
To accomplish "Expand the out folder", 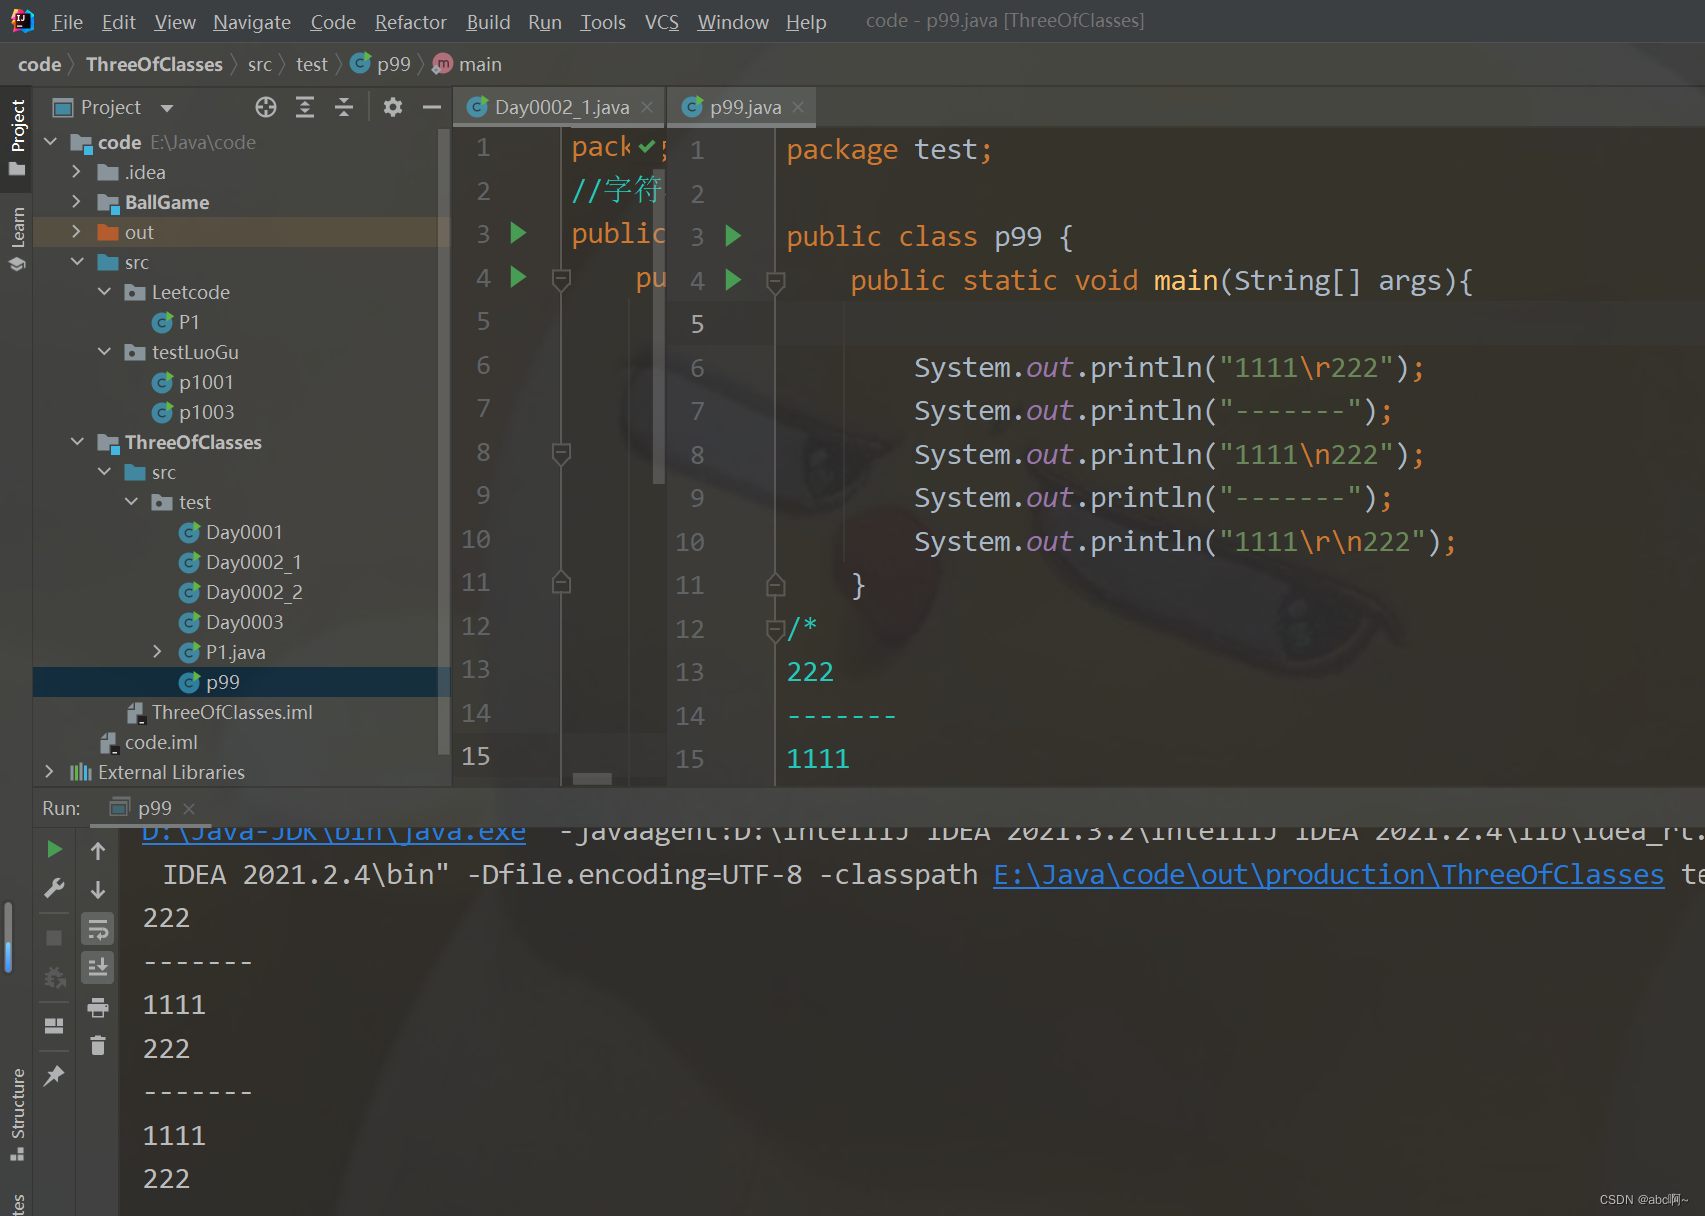I will point(77,232).
